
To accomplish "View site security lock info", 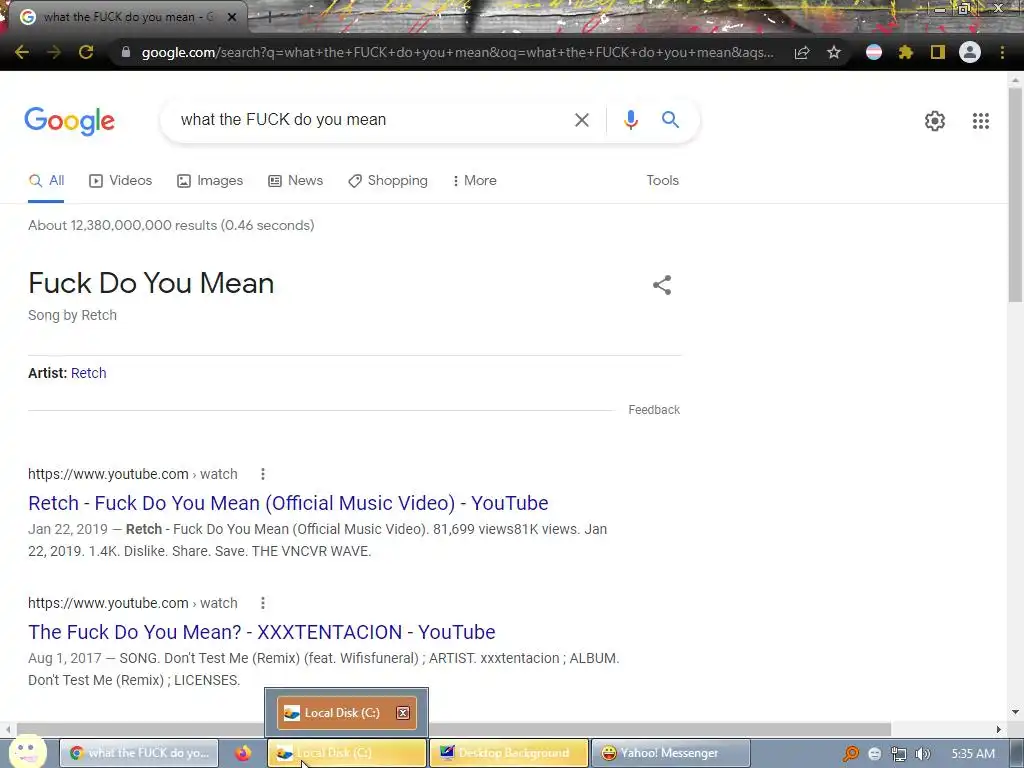I will click(126, 52).
